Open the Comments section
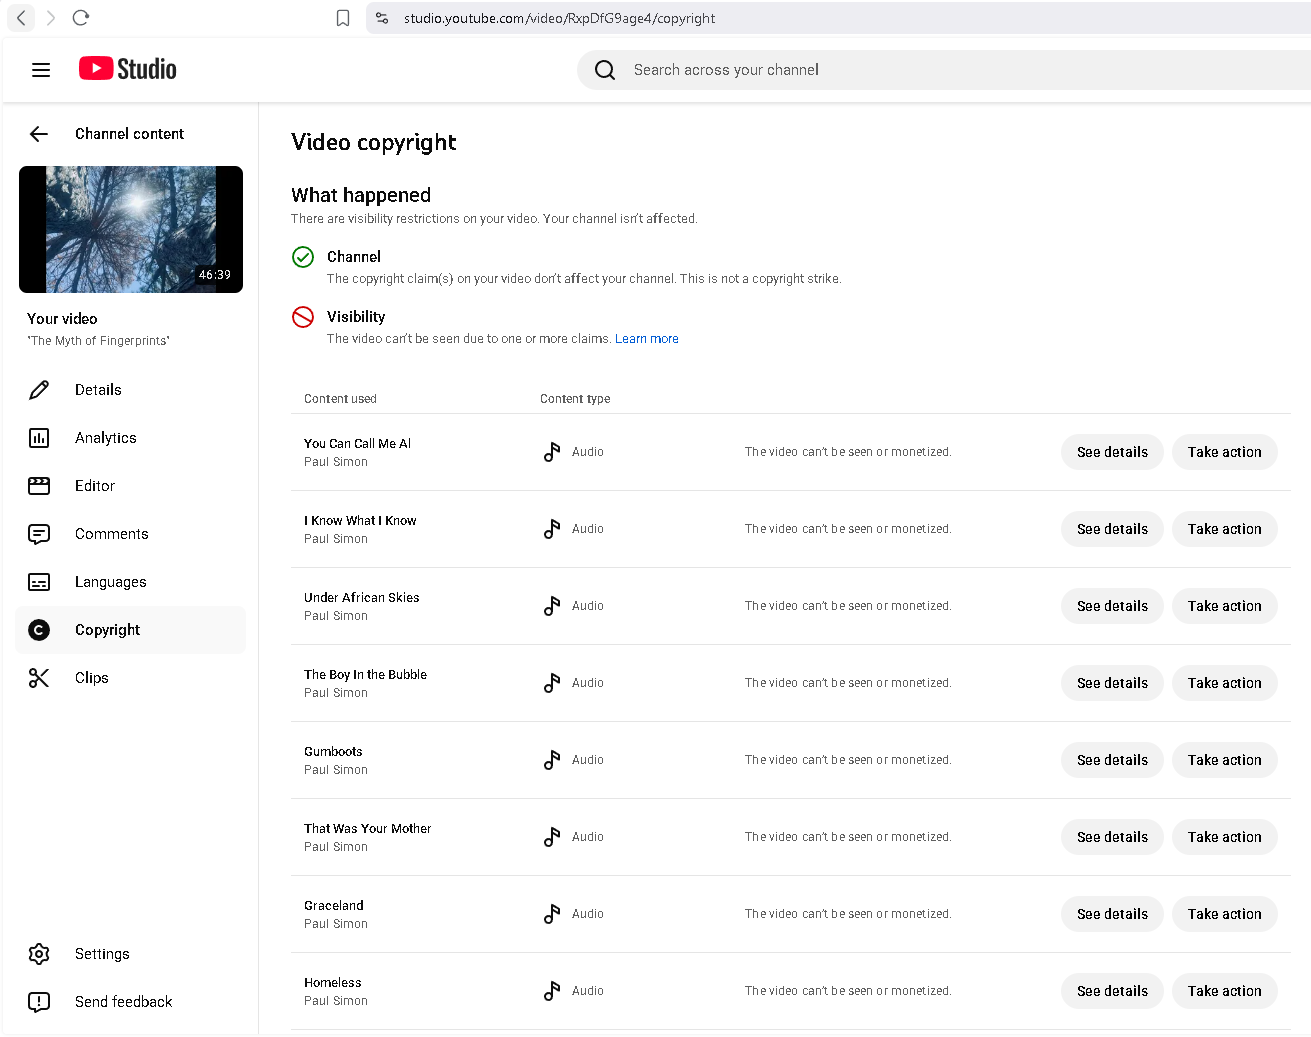Screen dimensions: 1311x1037 click(x=111, y=534)
